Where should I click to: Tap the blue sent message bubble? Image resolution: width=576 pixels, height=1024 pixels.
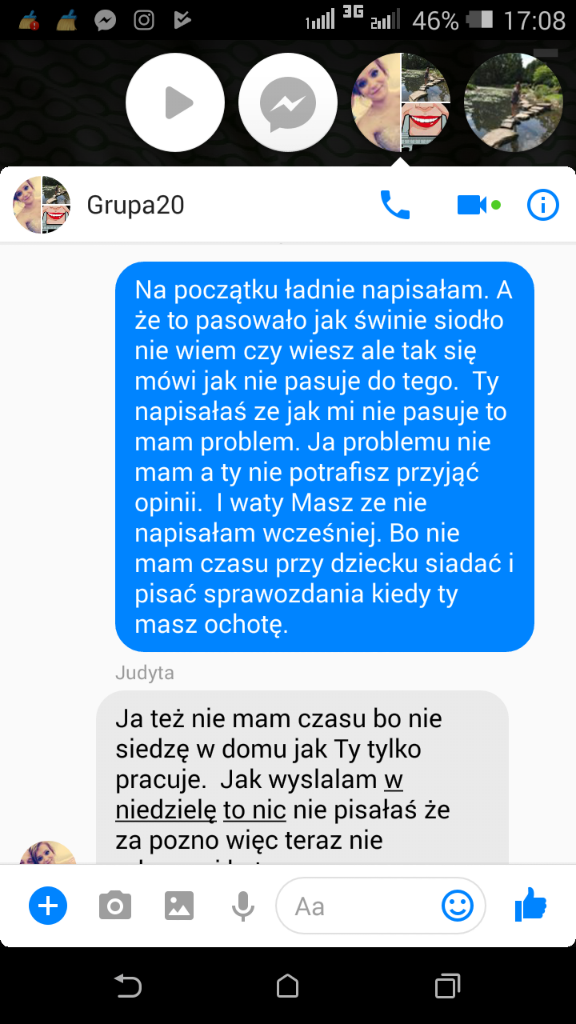(325, 456)
